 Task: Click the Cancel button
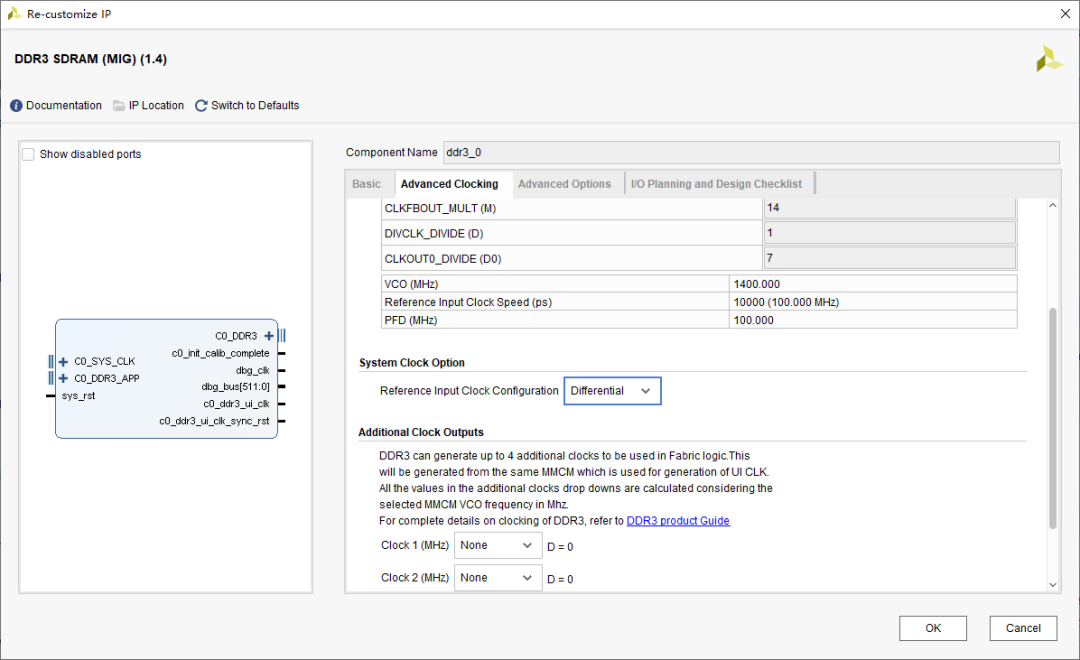click(x=1023, y=628)
